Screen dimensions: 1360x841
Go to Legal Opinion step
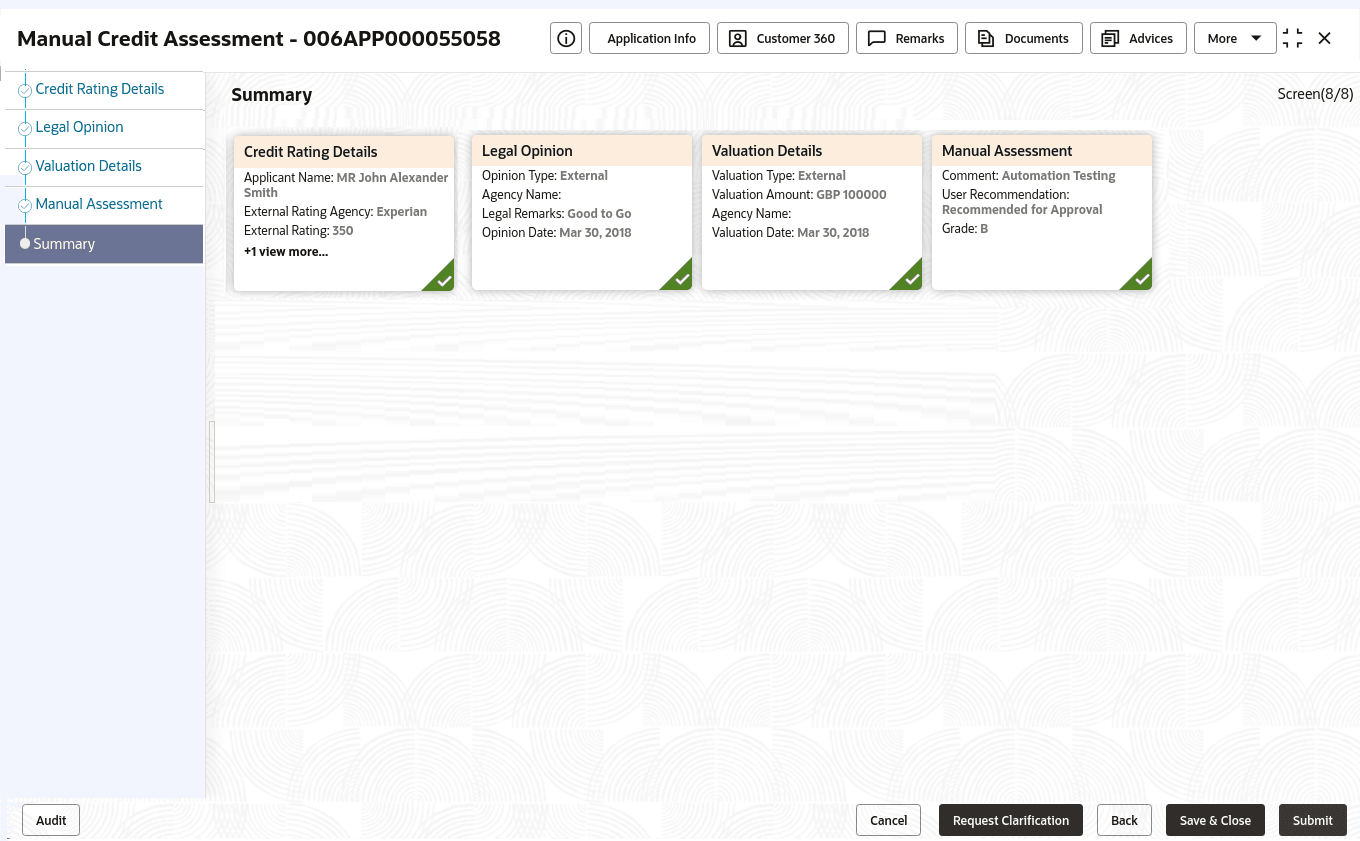coord(80,127)
